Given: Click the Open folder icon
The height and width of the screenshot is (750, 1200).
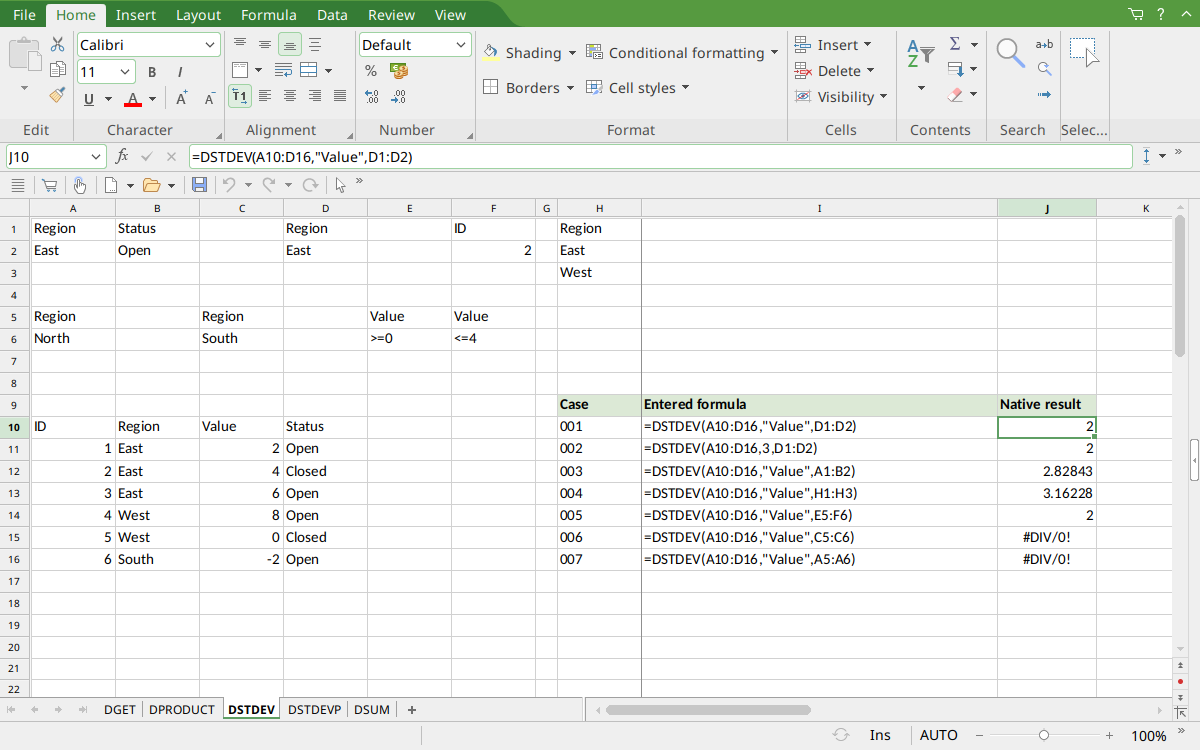Looking at the screenshot, I should pos(152,185).
